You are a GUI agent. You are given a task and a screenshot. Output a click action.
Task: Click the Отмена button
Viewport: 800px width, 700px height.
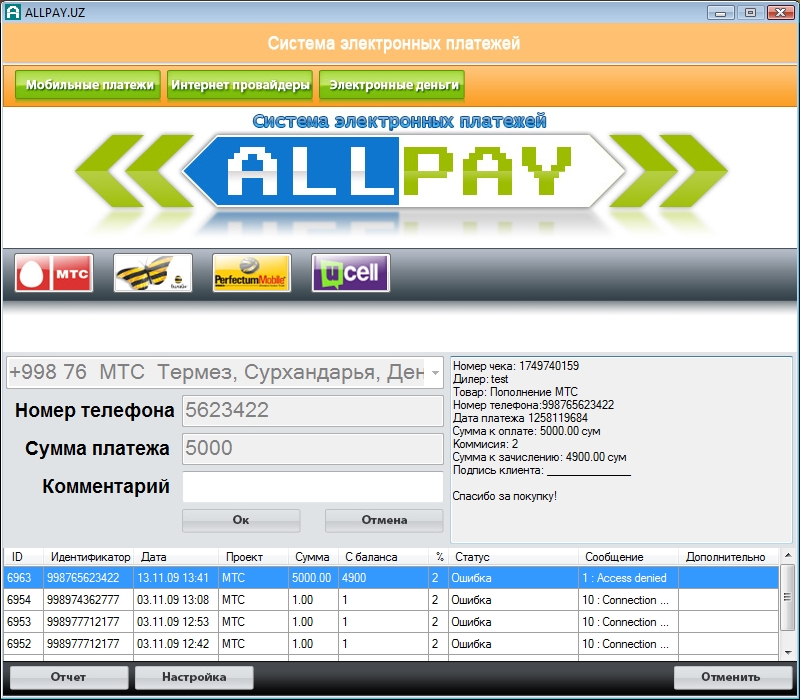(x=383, y=520)
